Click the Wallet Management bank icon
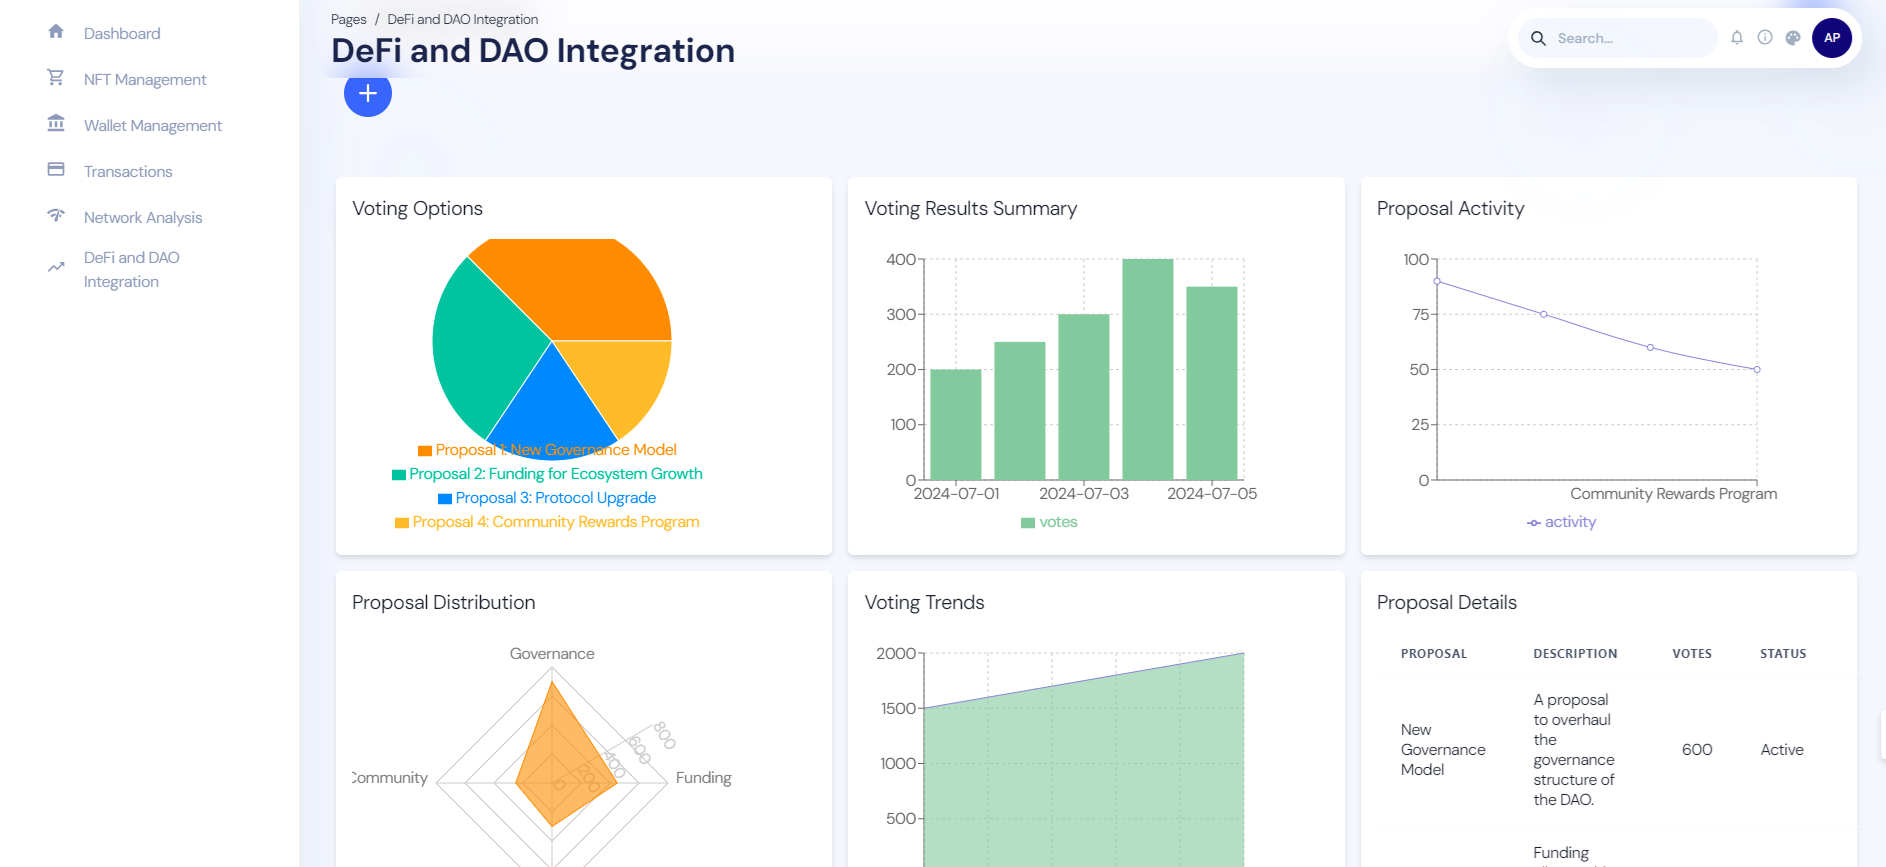The height and width of the screenshot is (867, 1886). pyautogui.click(x=56, y=124)
